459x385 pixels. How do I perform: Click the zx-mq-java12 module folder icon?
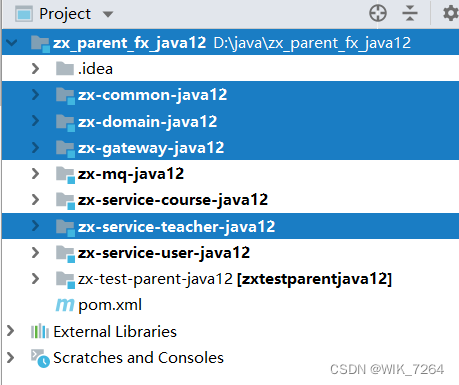65,175
